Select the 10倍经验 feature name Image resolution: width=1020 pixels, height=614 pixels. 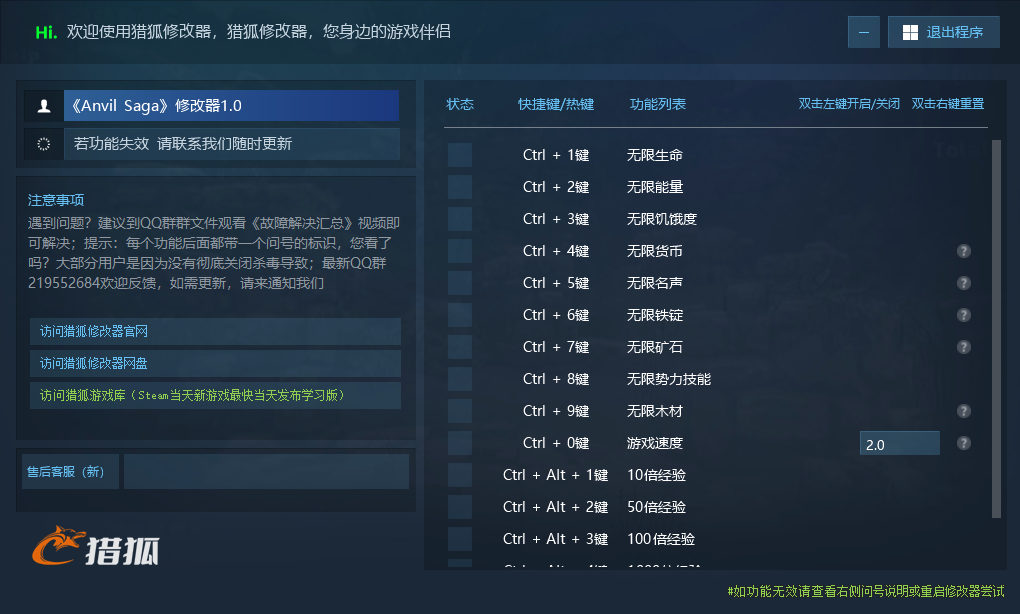pos(656,475)
